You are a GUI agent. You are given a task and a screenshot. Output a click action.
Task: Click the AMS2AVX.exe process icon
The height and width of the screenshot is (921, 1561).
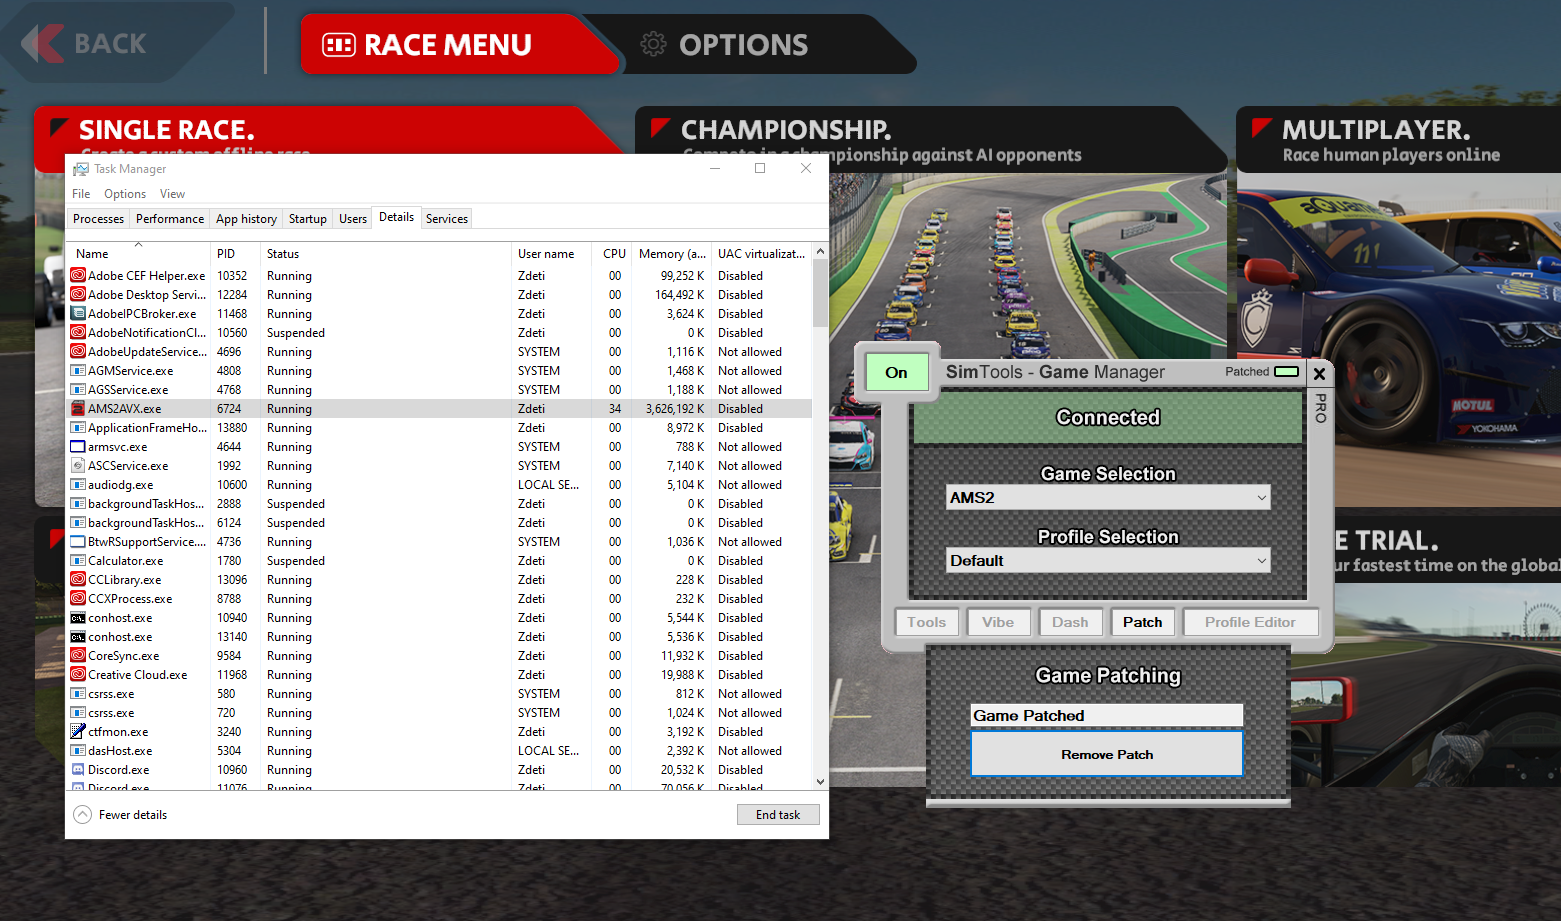click(78, 409)
